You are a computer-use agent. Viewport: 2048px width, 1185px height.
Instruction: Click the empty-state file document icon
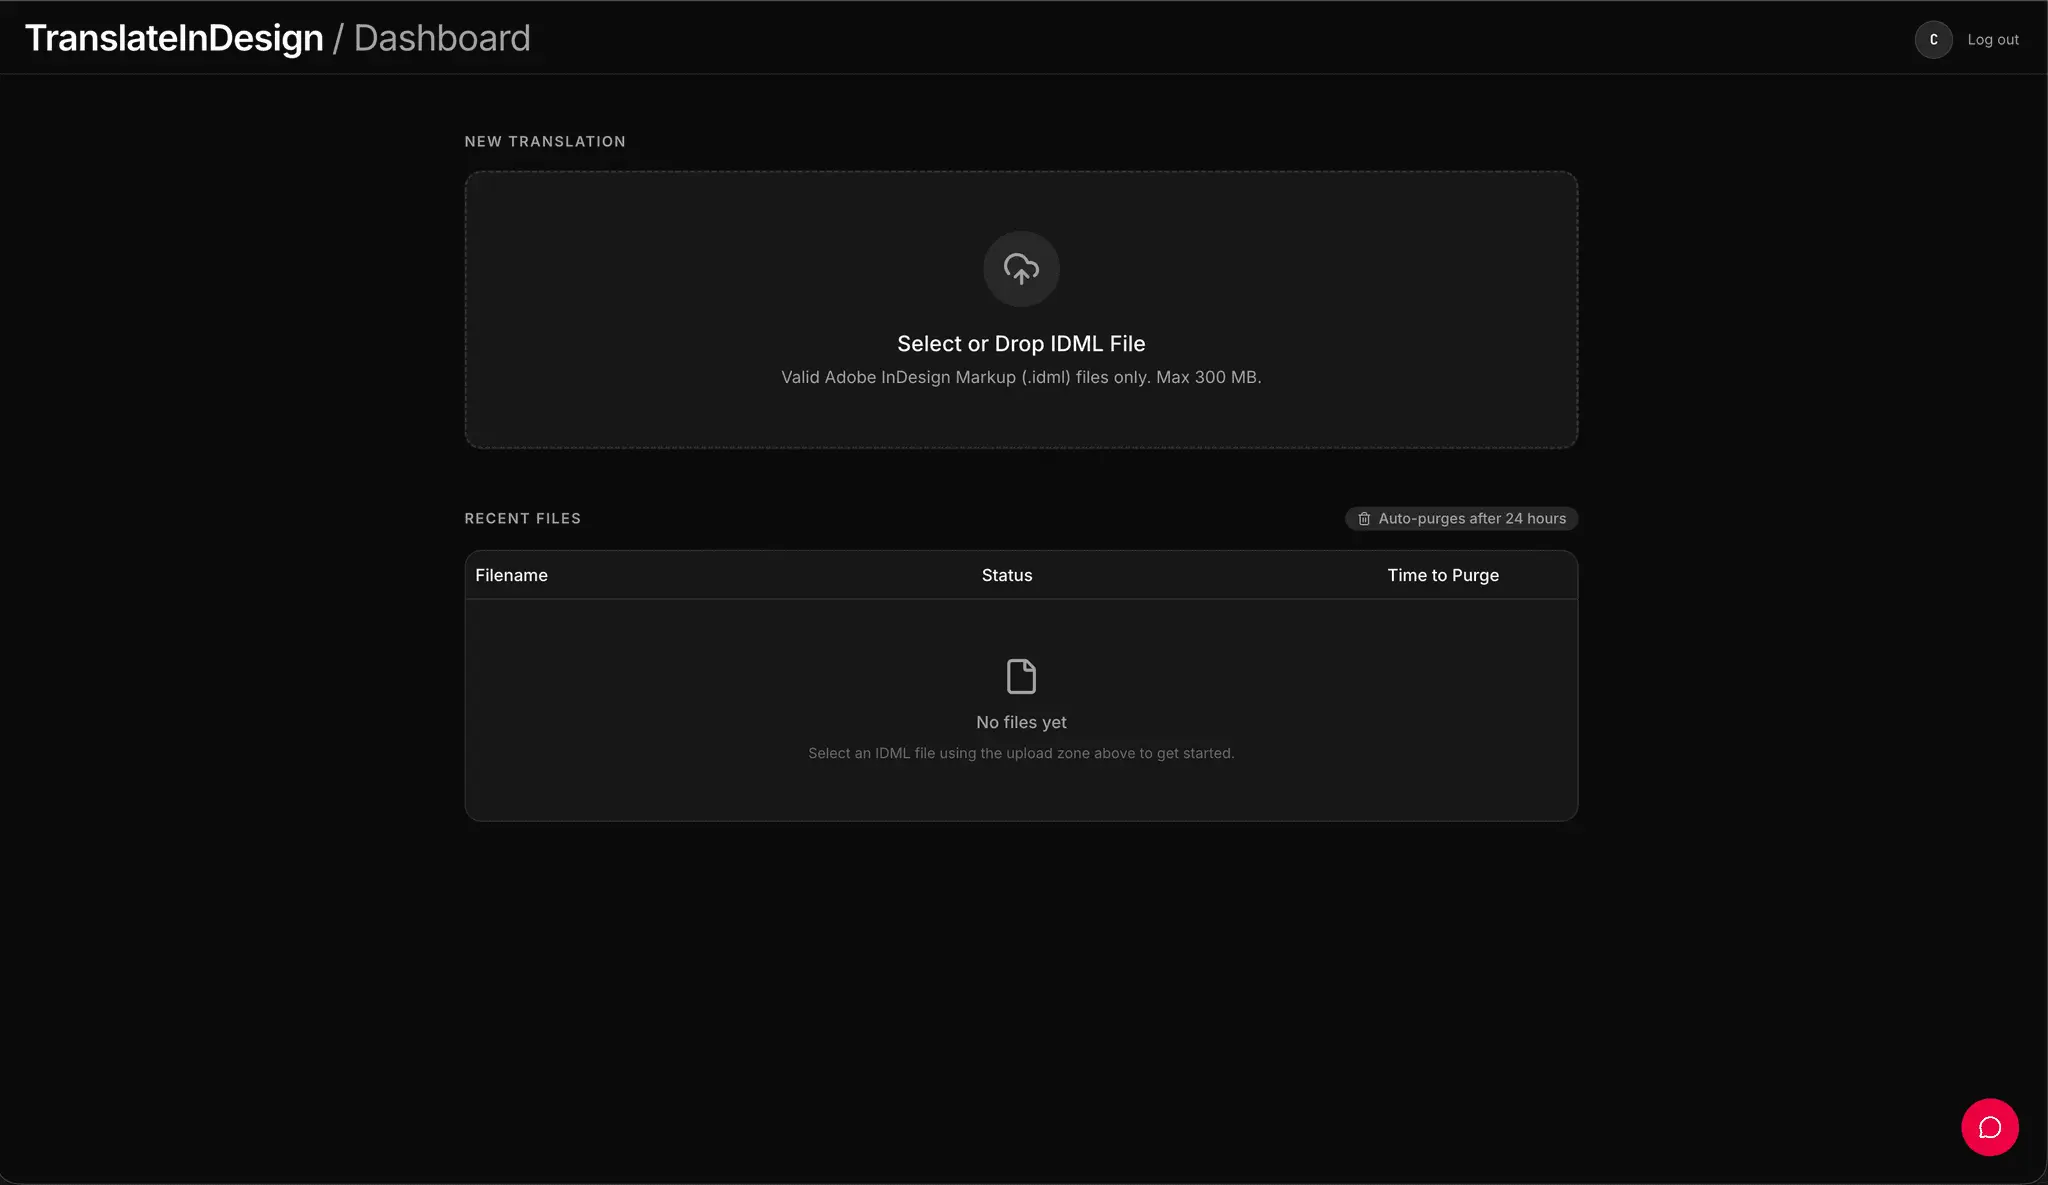coord(1021,676)
